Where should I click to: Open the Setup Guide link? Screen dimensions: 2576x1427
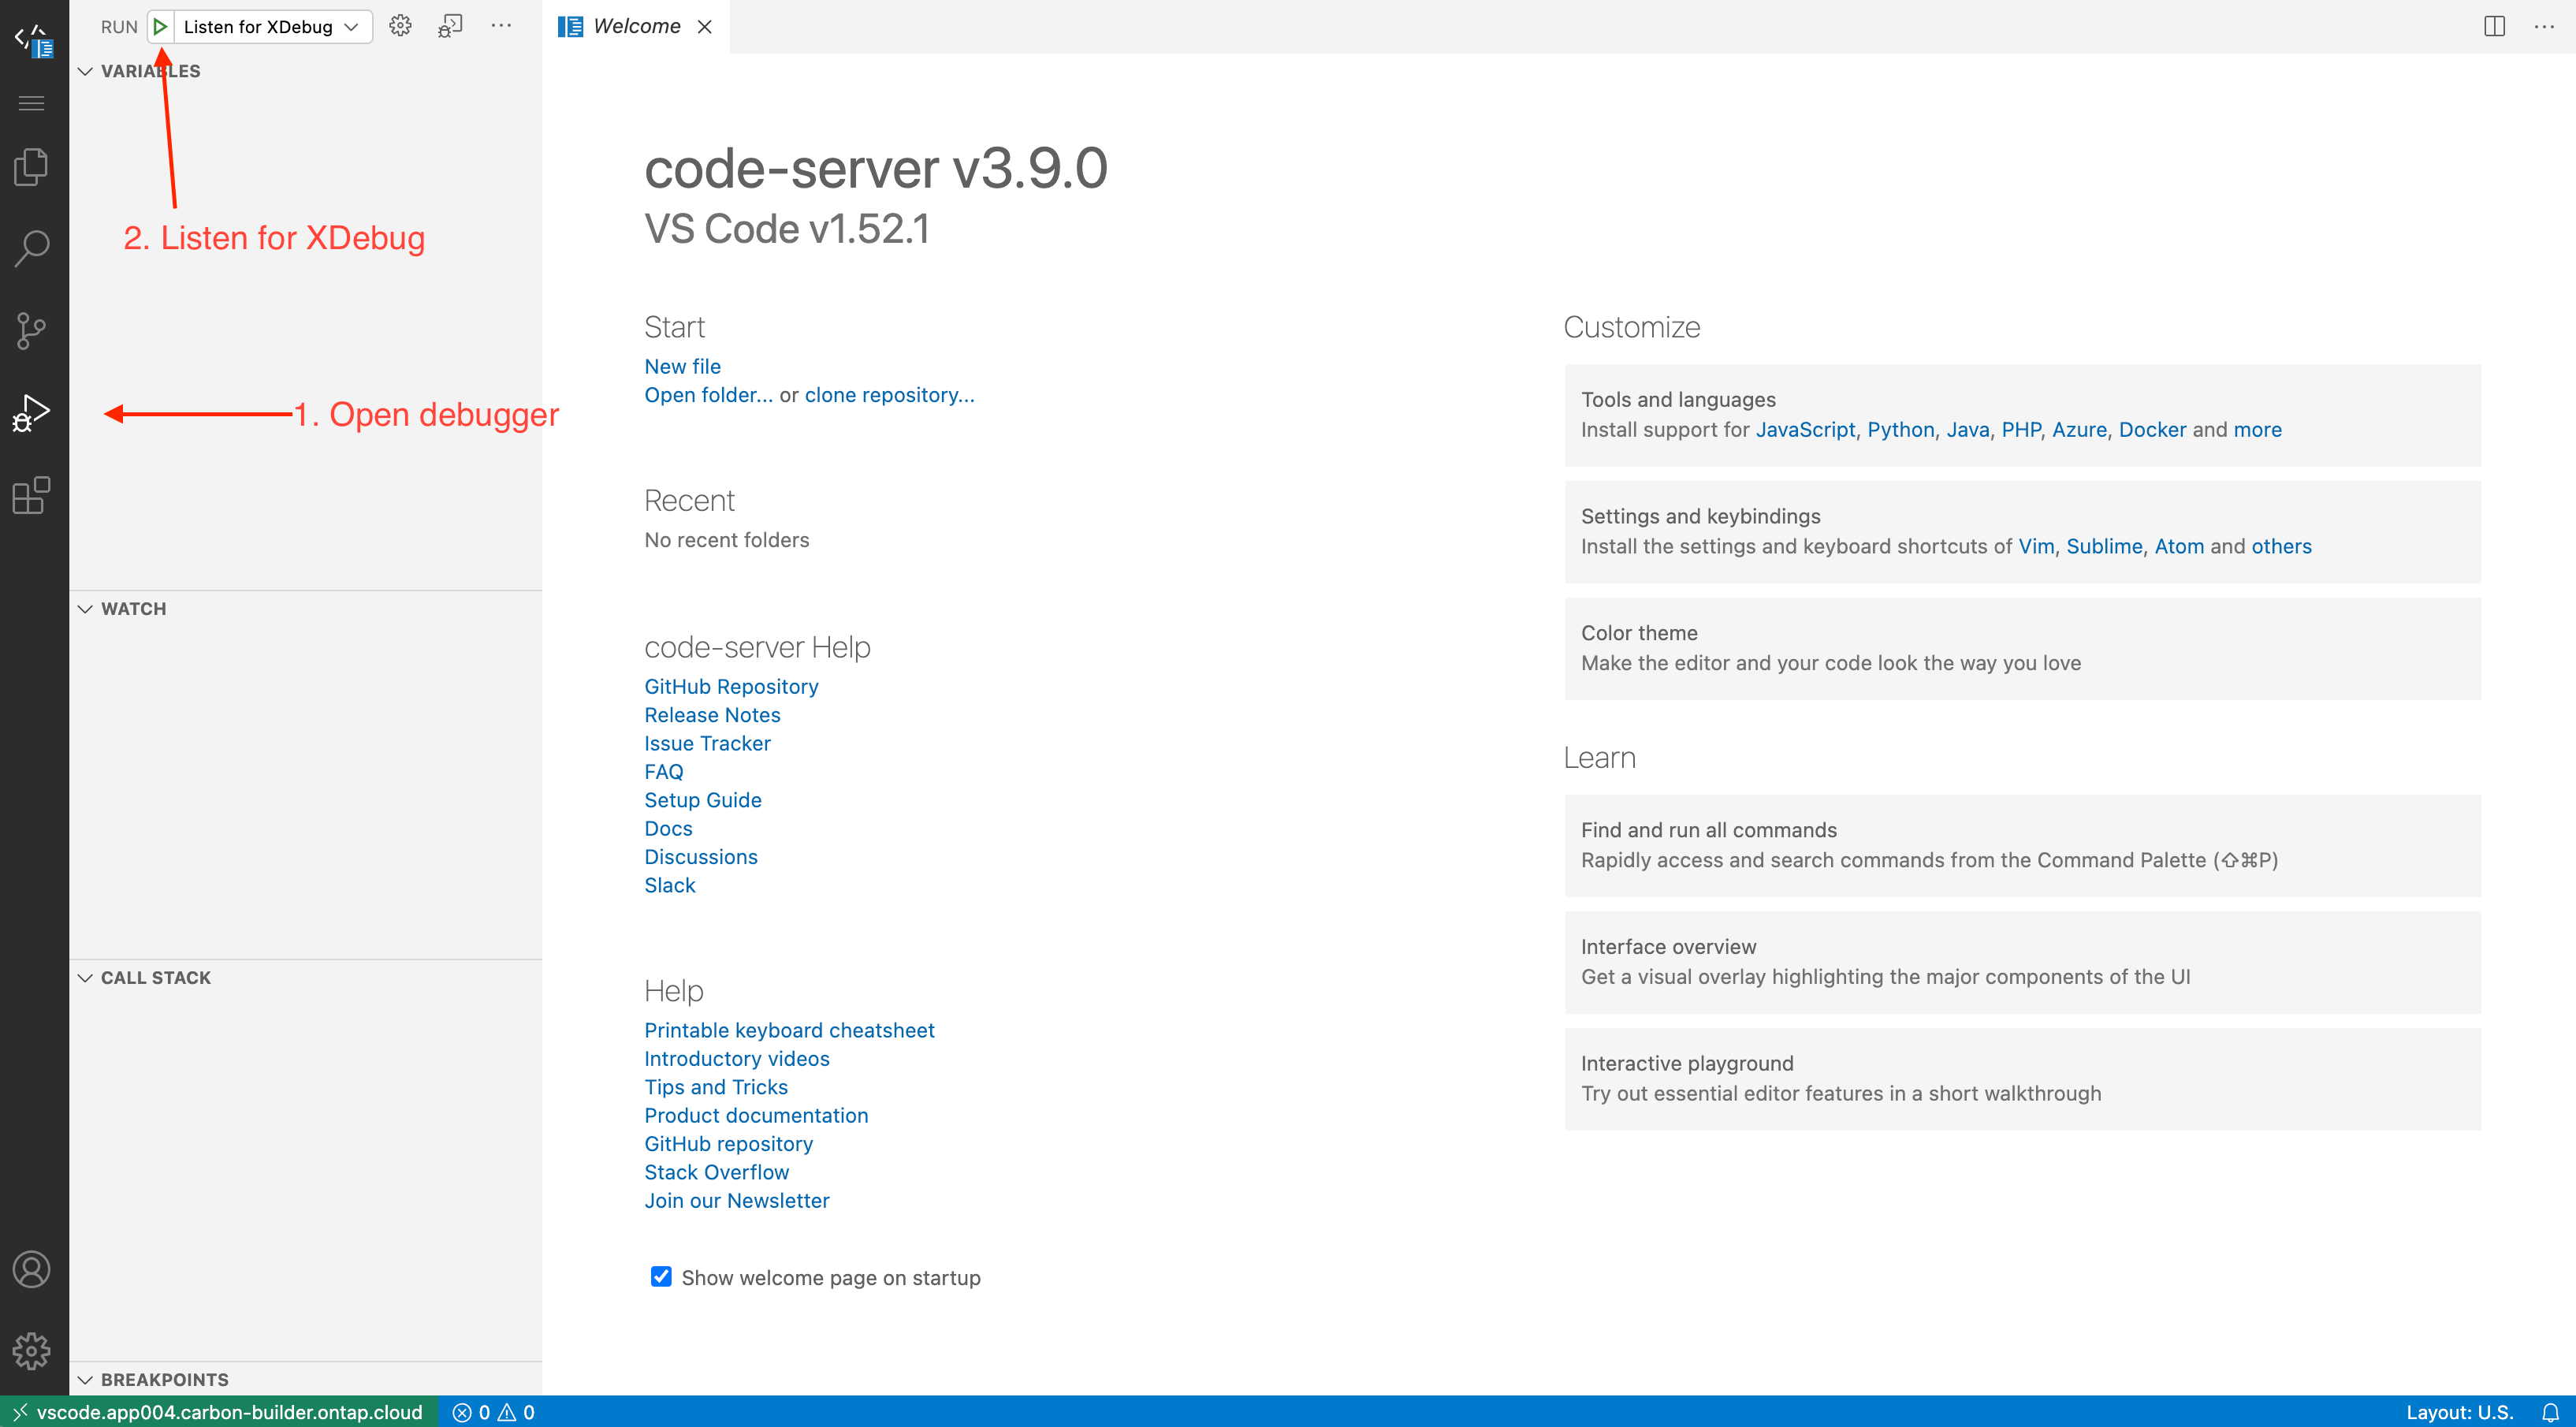[702, 800]
